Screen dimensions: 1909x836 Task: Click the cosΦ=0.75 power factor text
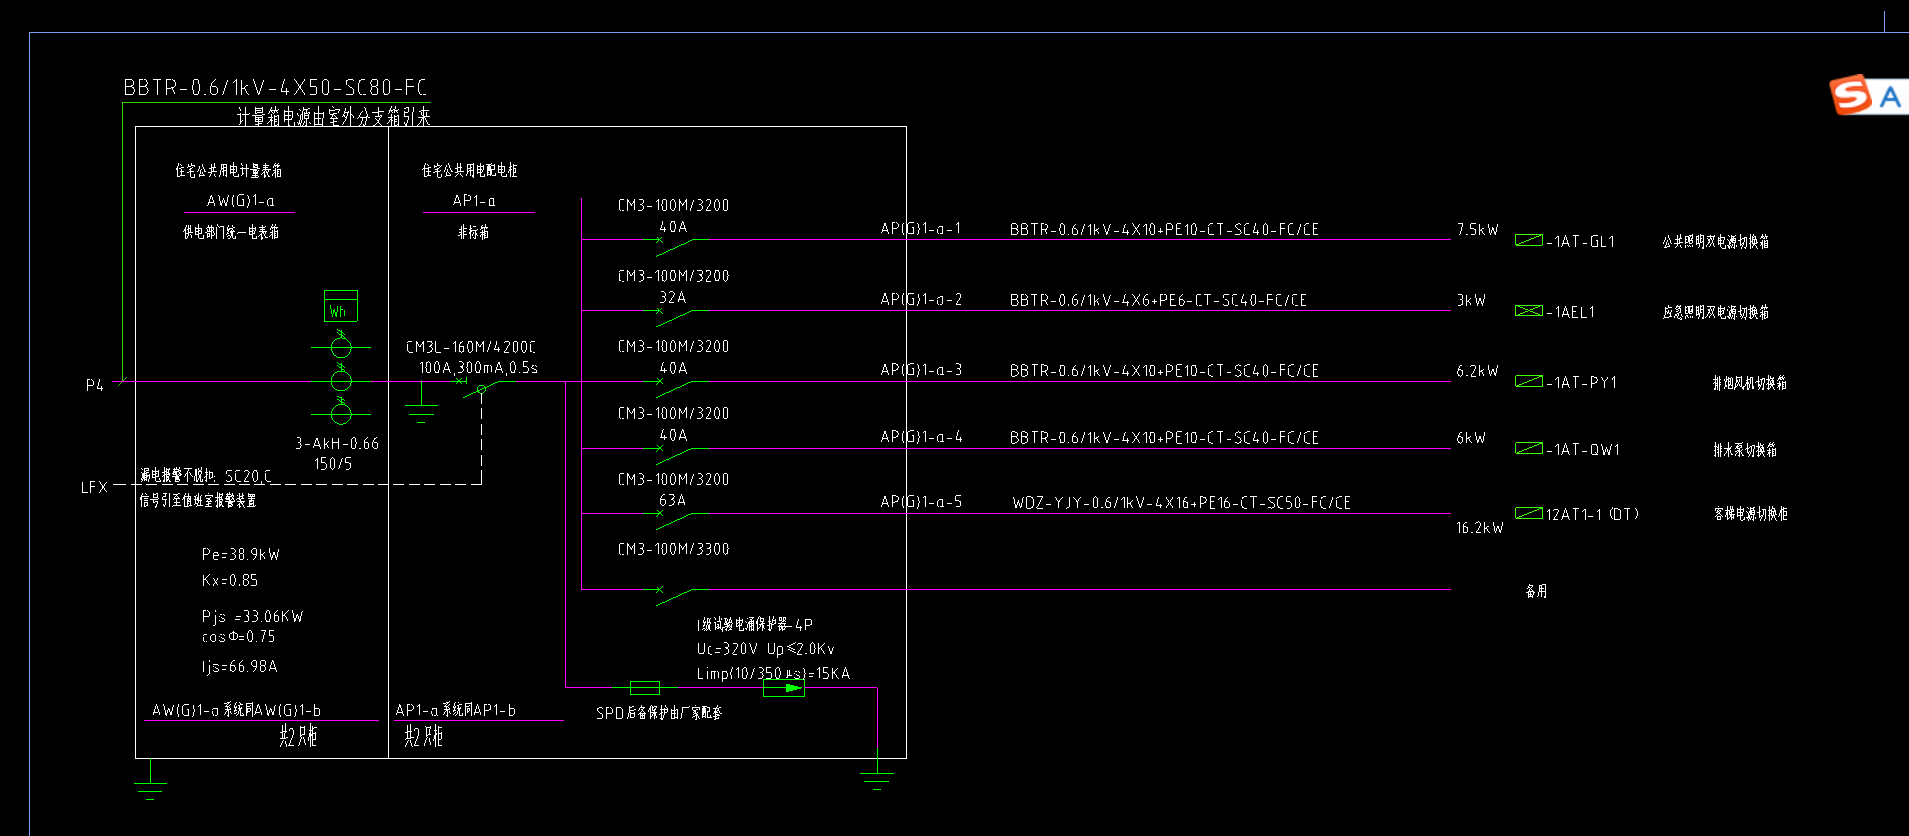(x=238, y=636)
